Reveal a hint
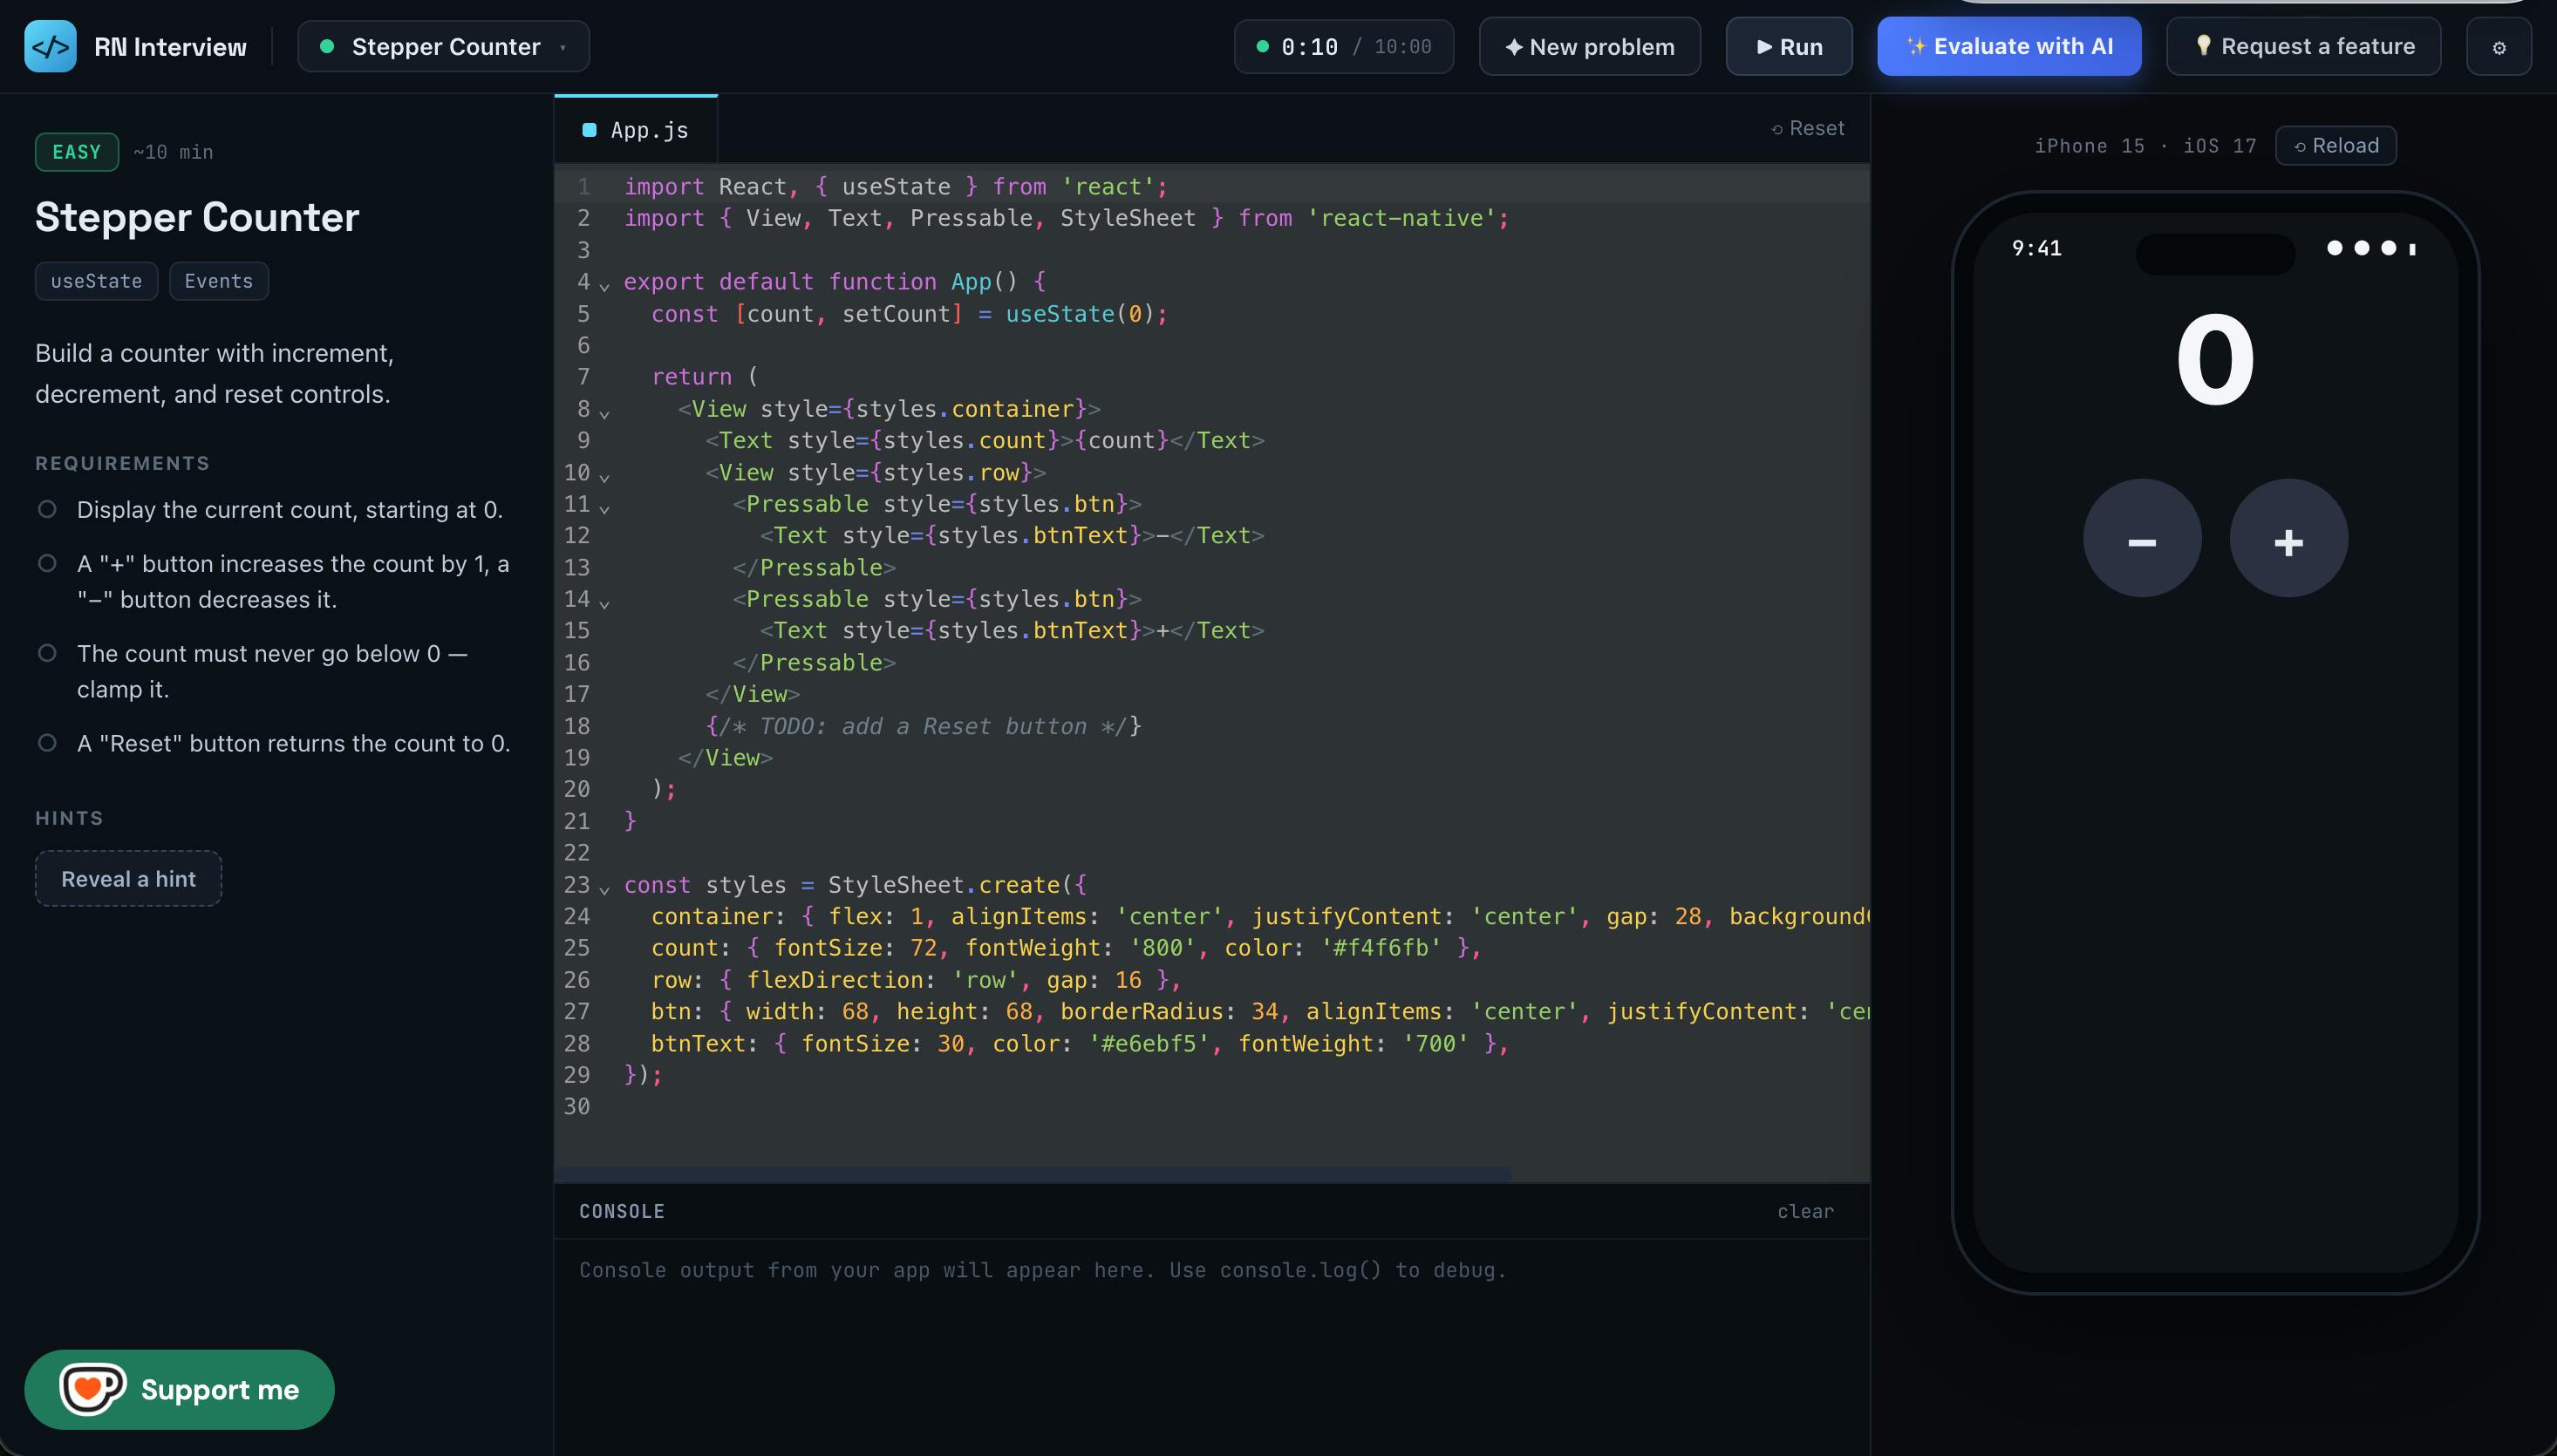2557x1456 pixels. click(x=128, y=878)
